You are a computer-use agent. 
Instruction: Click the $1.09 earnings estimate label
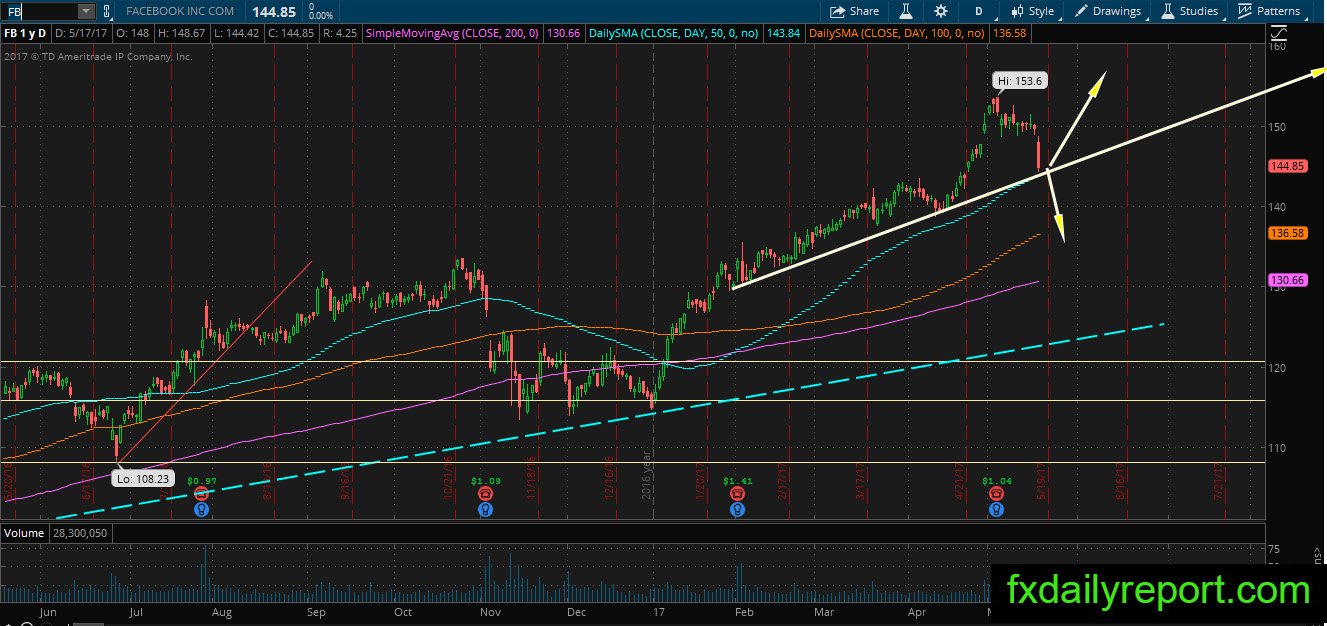tap(485, 481)
